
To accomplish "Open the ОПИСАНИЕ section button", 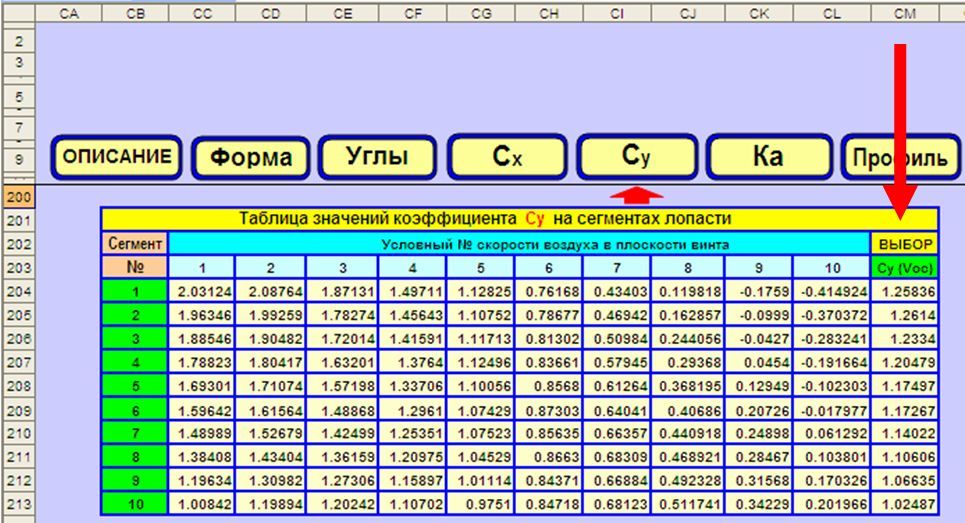I will (116, 158).
